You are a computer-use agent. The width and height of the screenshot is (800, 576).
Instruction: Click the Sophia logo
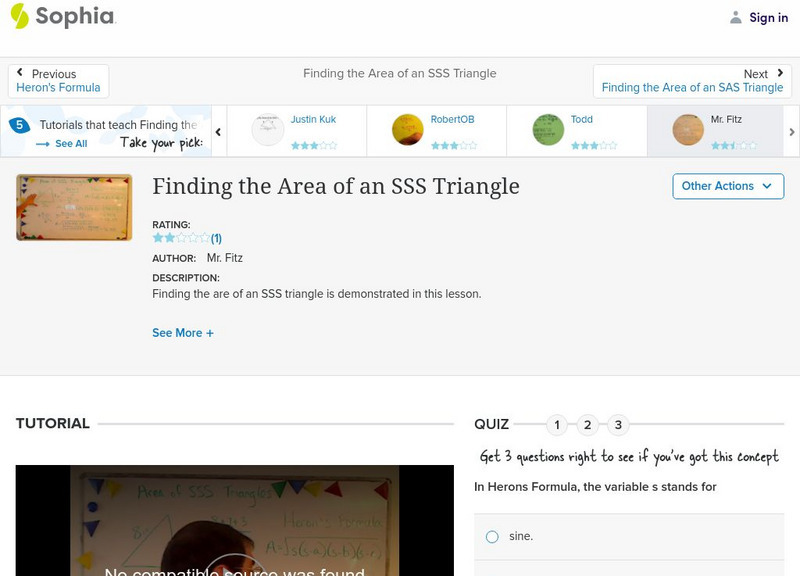click(60, 17)
